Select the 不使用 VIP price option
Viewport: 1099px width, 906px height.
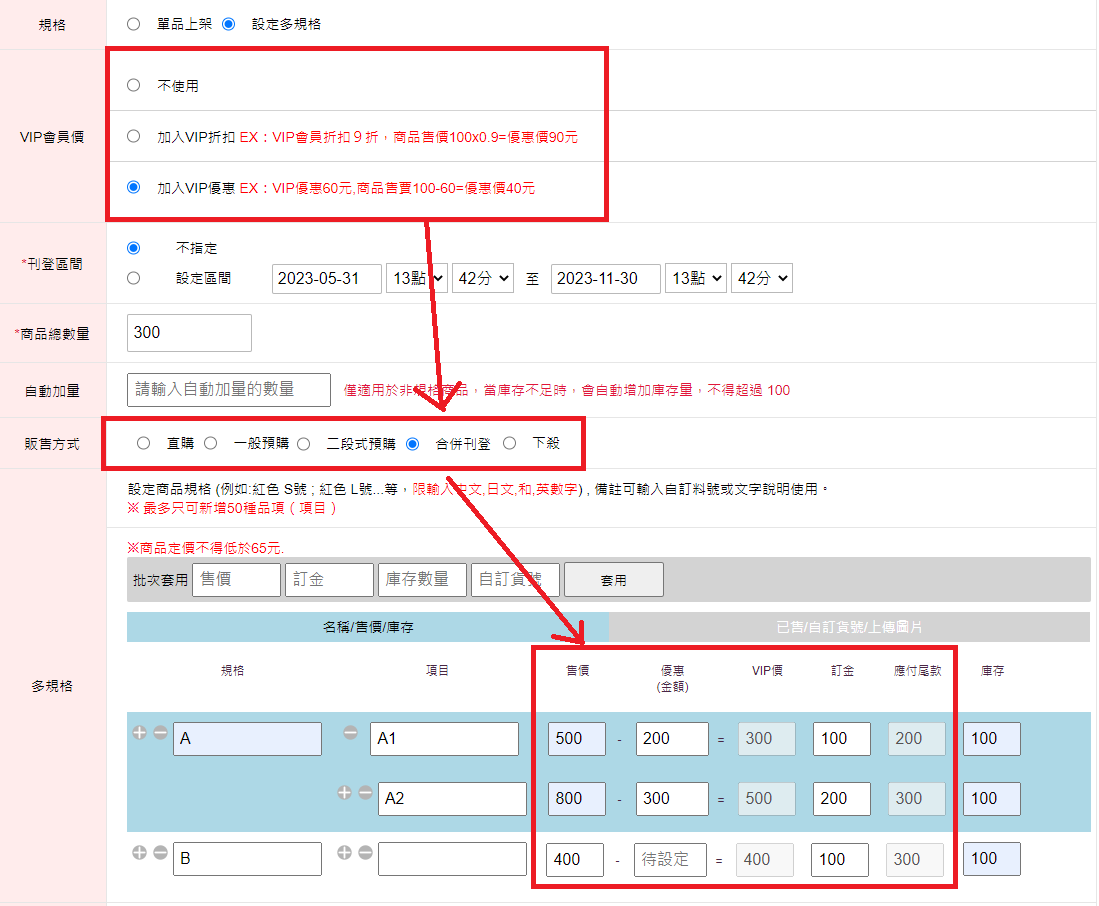133,86
